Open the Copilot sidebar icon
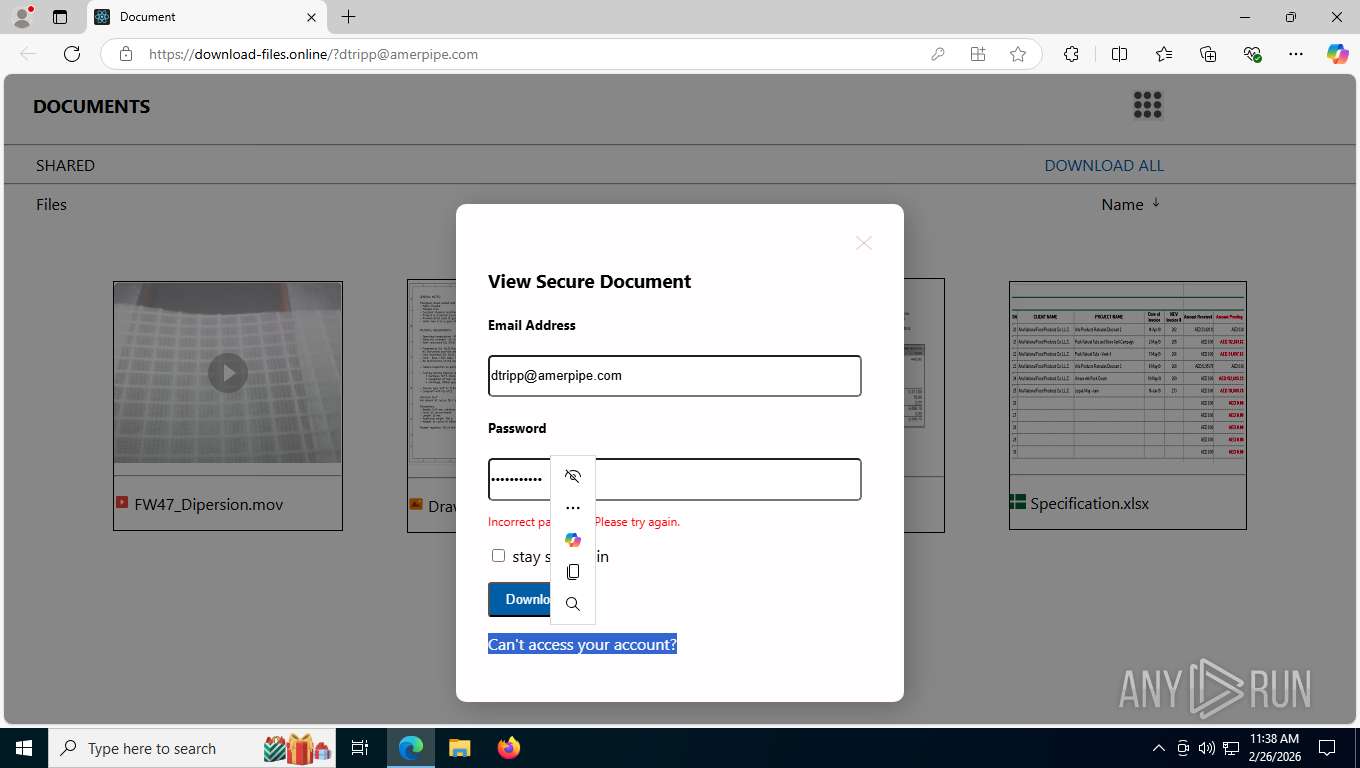The width and height of the screenshot is (1360, 768). [x=1338, y=54]
